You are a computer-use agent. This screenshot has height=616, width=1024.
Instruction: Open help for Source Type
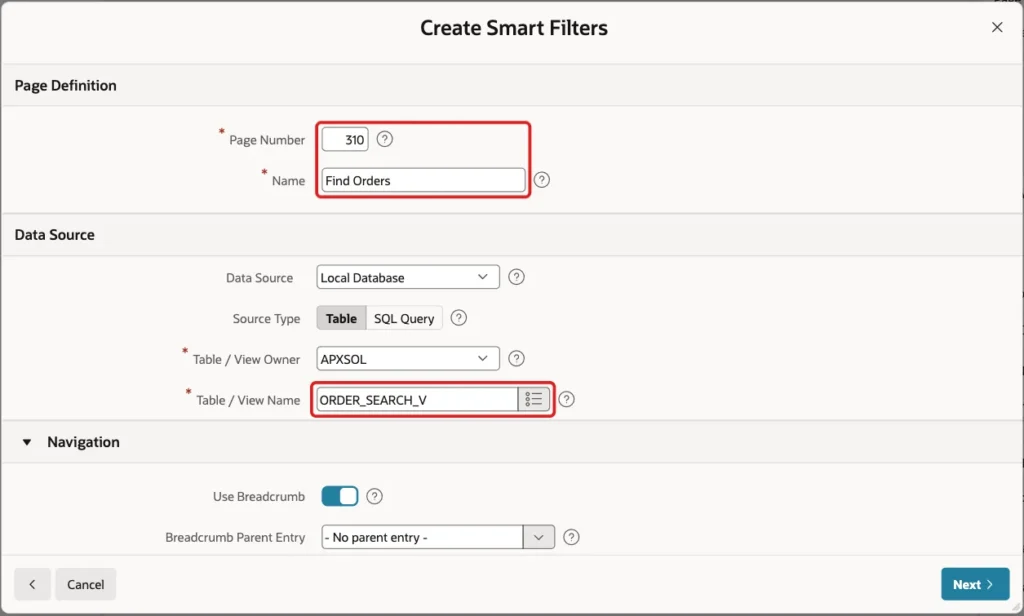458,318
